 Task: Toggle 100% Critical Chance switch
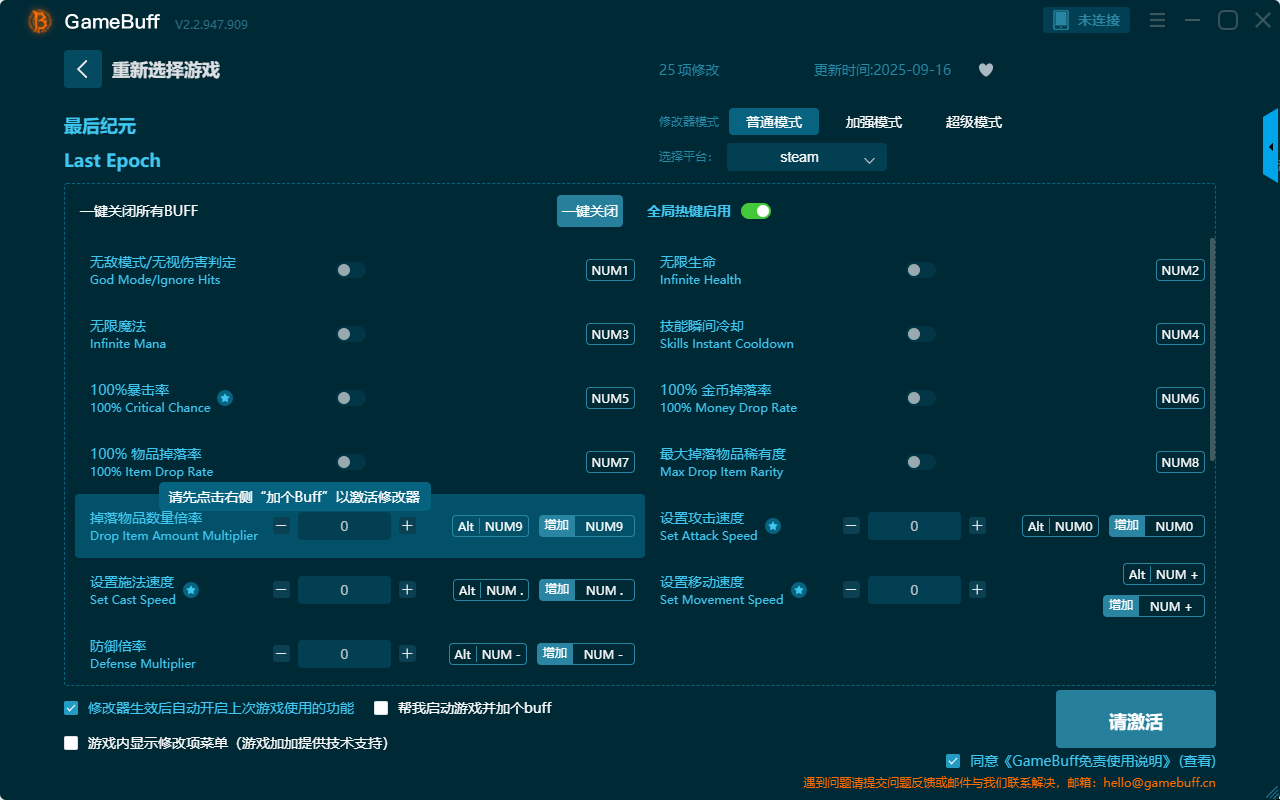pyautogui.click(x=351, y=398)
